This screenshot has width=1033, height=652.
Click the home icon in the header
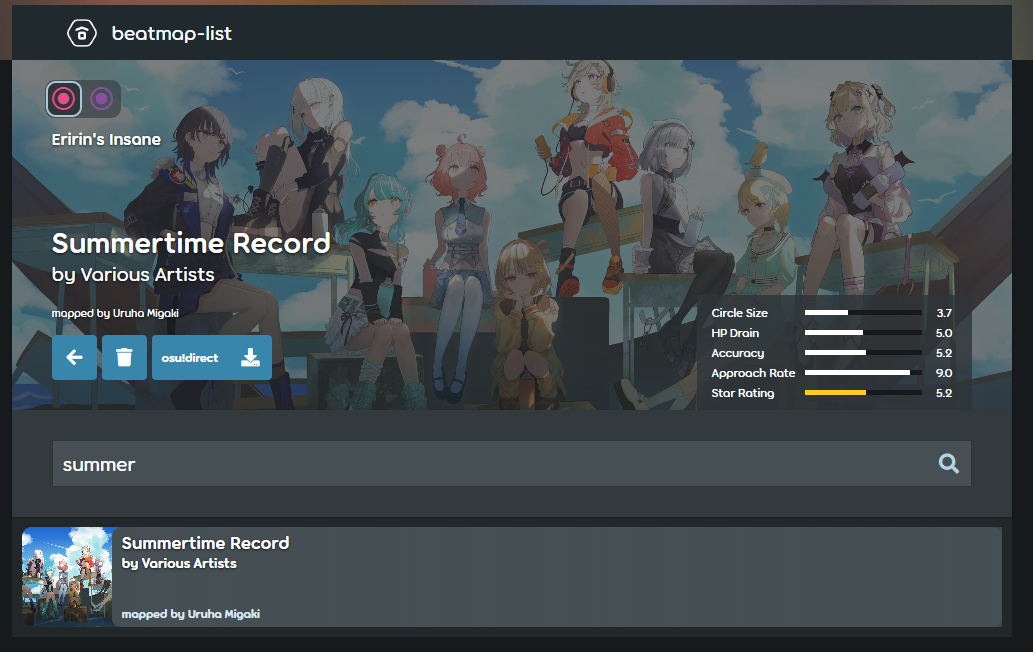(81, 34)
